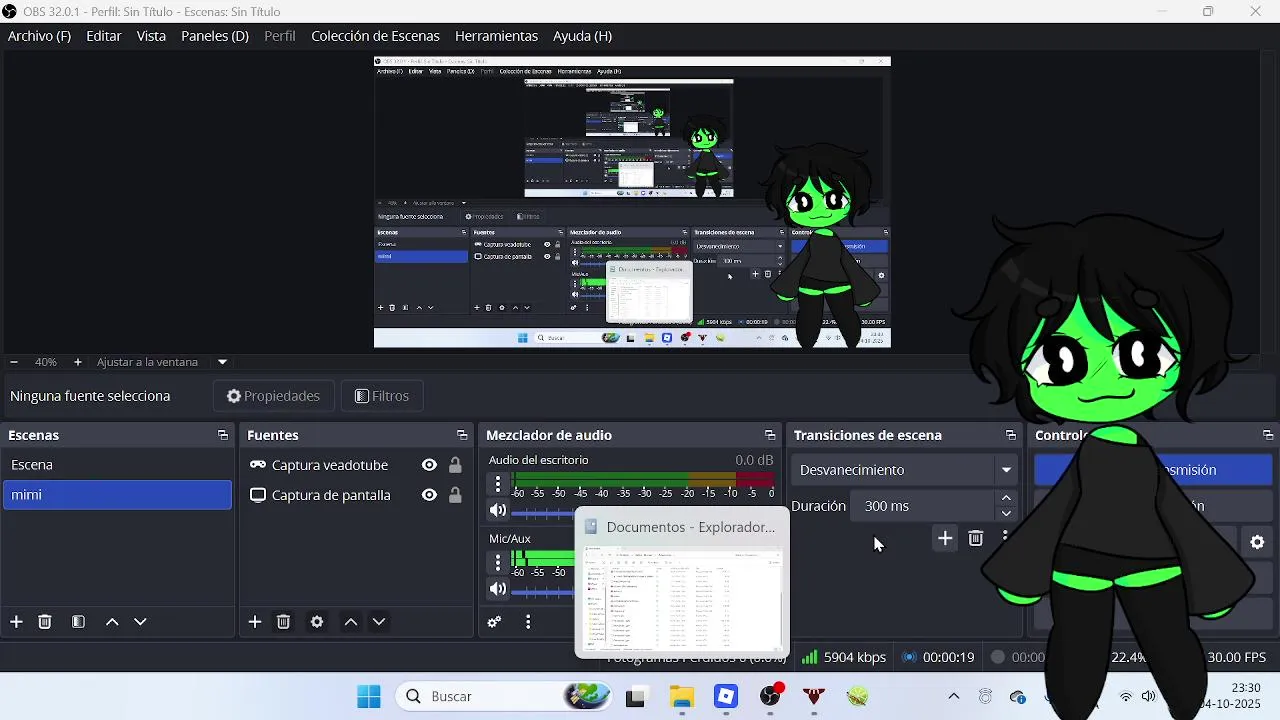Image resolution: width=1280 pixels, height=720 pixels.
Task: Mute Audio del escritorio speaker icon
Action: pyautogui.click(x=497, y=510)
